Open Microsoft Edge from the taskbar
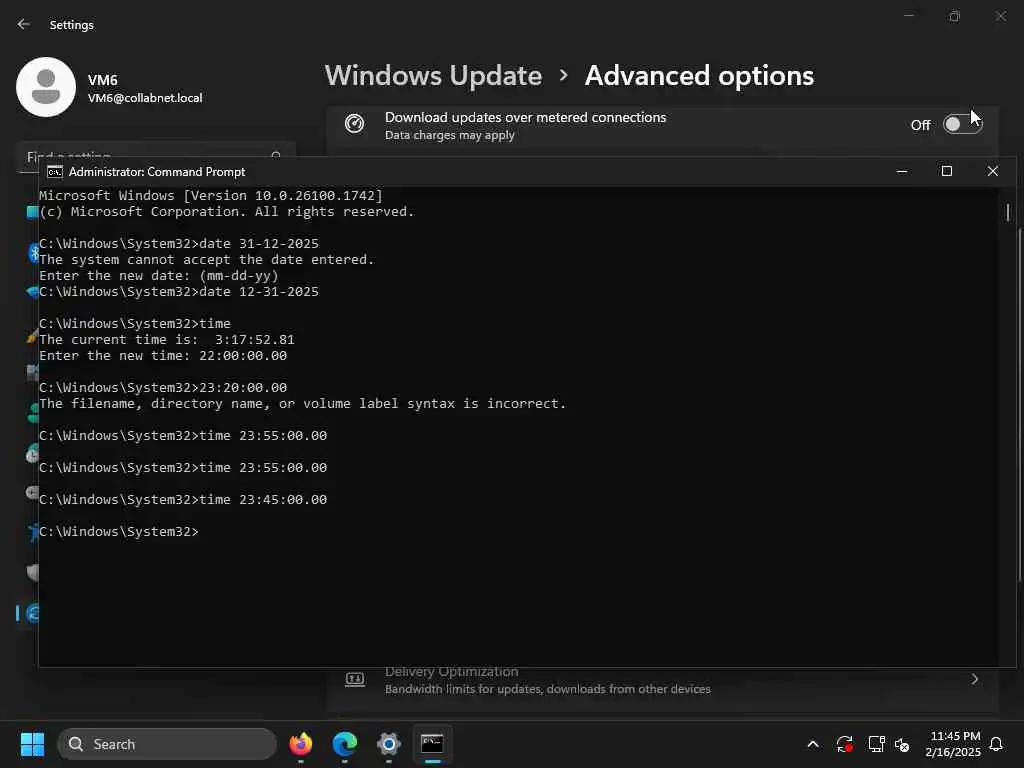Image resolution: width=1024 pixels, height=768 pixels. tap(345, 744)
